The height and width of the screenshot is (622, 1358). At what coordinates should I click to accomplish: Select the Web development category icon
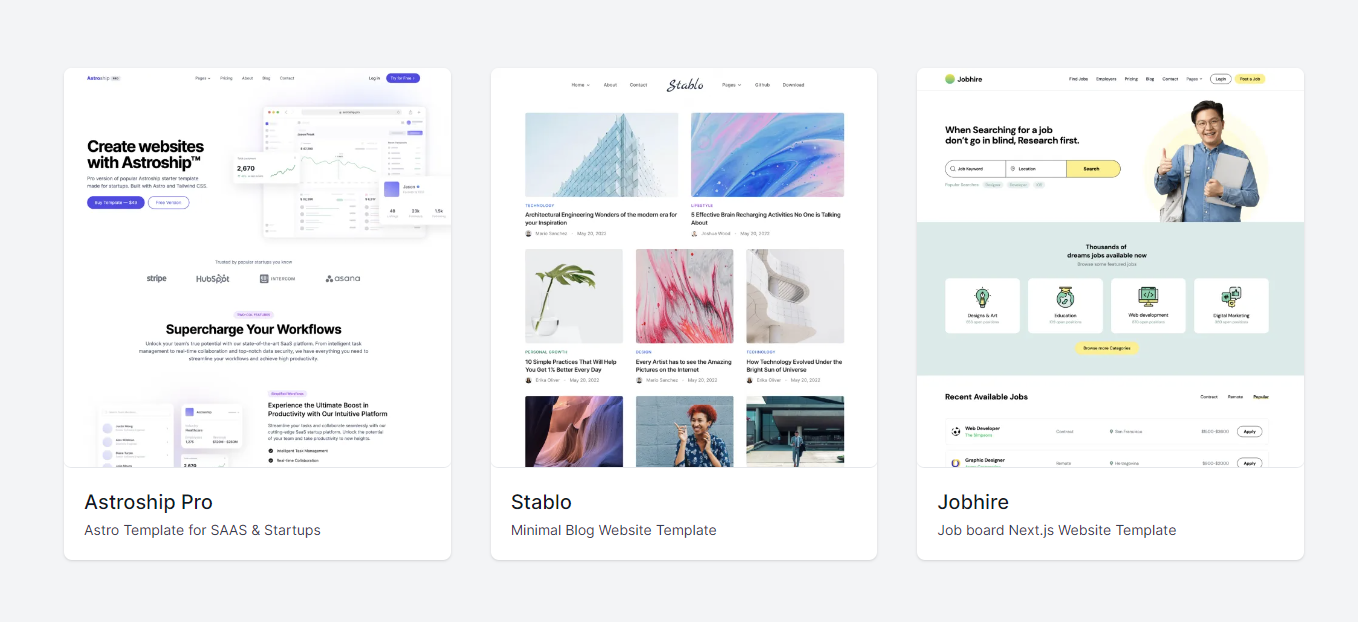tap(1148, 296)
